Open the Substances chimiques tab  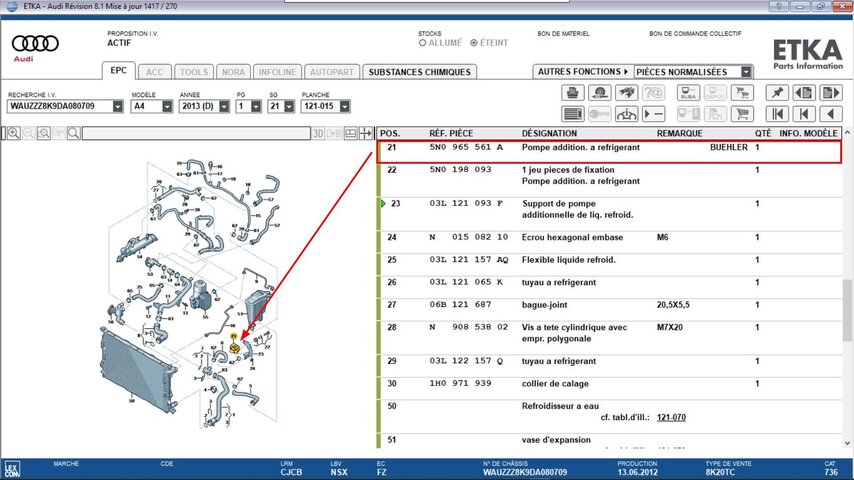(x=419, y=72)
